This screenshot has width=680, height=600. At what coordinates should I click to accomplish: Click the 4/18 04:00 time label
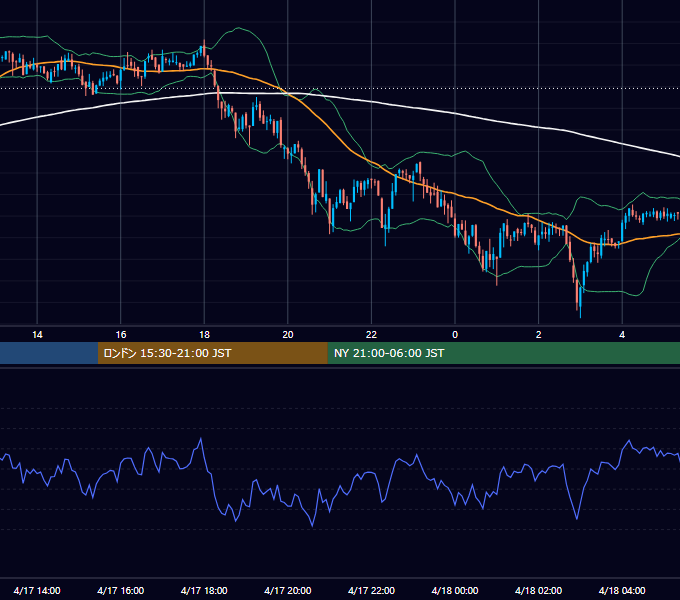(622, 590)
